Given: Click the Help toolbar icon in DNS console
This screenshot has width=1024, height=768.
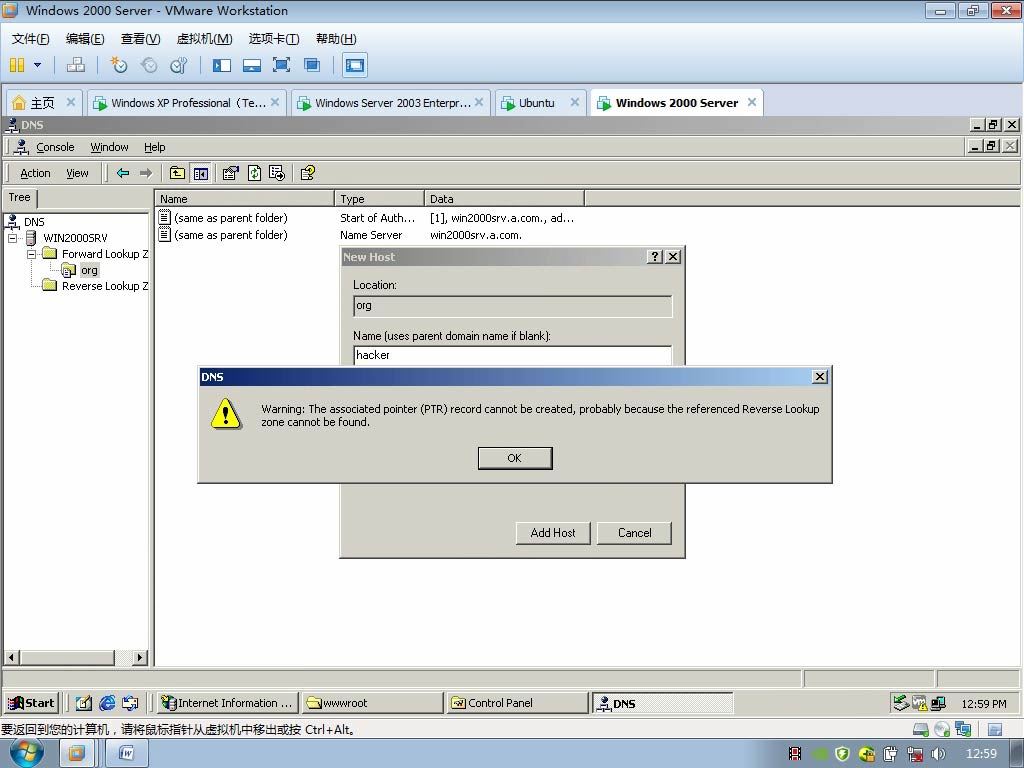Looking at the screenshot, I should 308,173.
